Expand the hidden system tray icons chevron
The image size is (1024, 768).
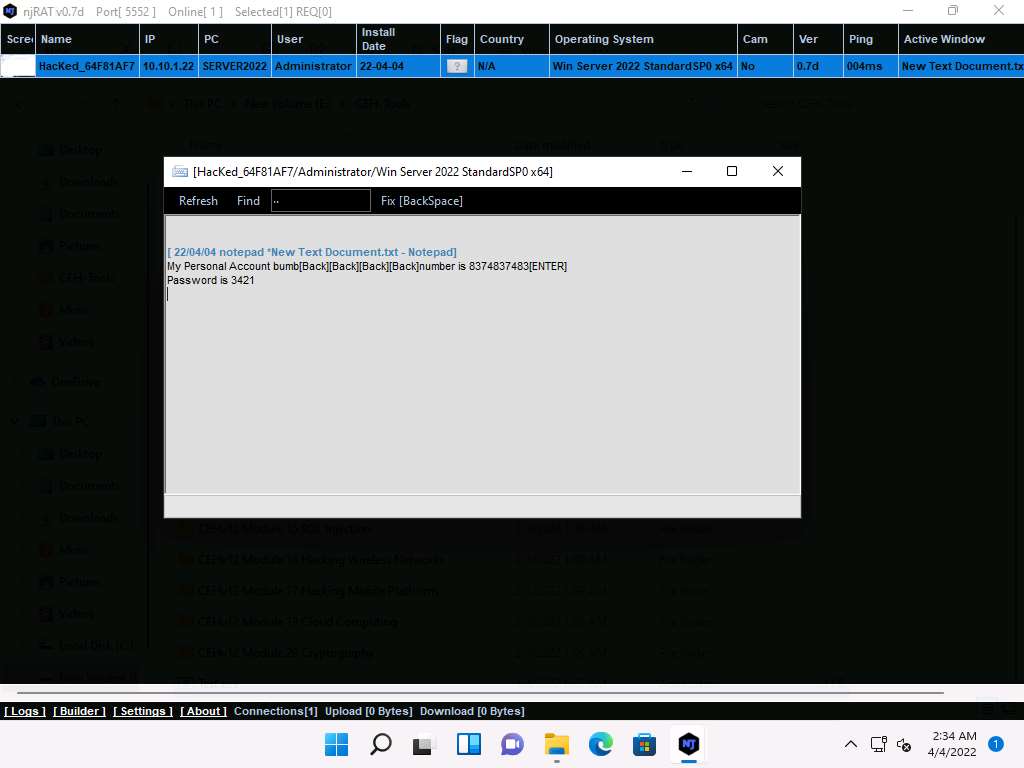pos(851,744)
